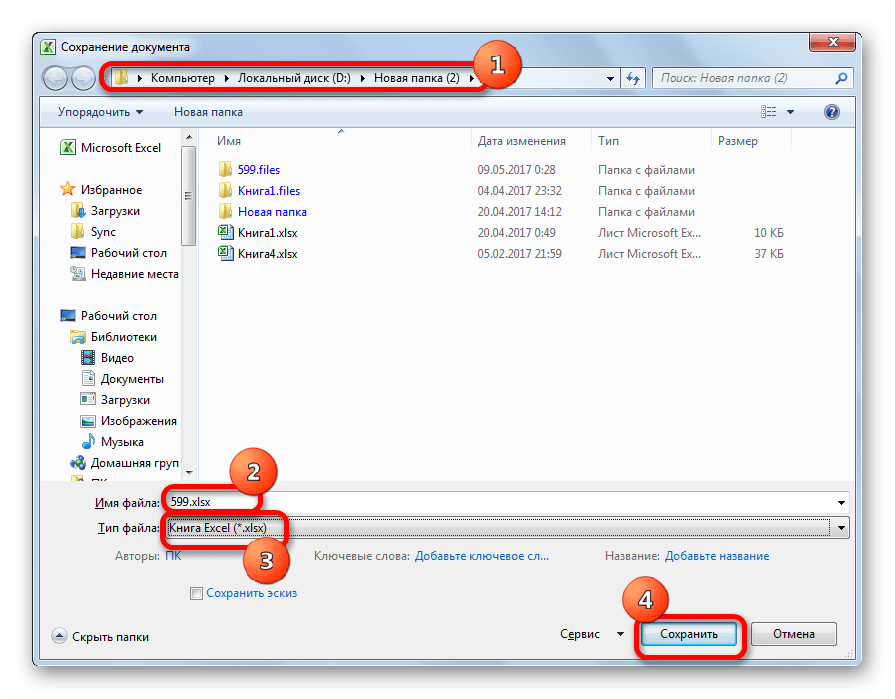Click the Добавьте название link
895x699 pixels.
(x=716, y=556)
